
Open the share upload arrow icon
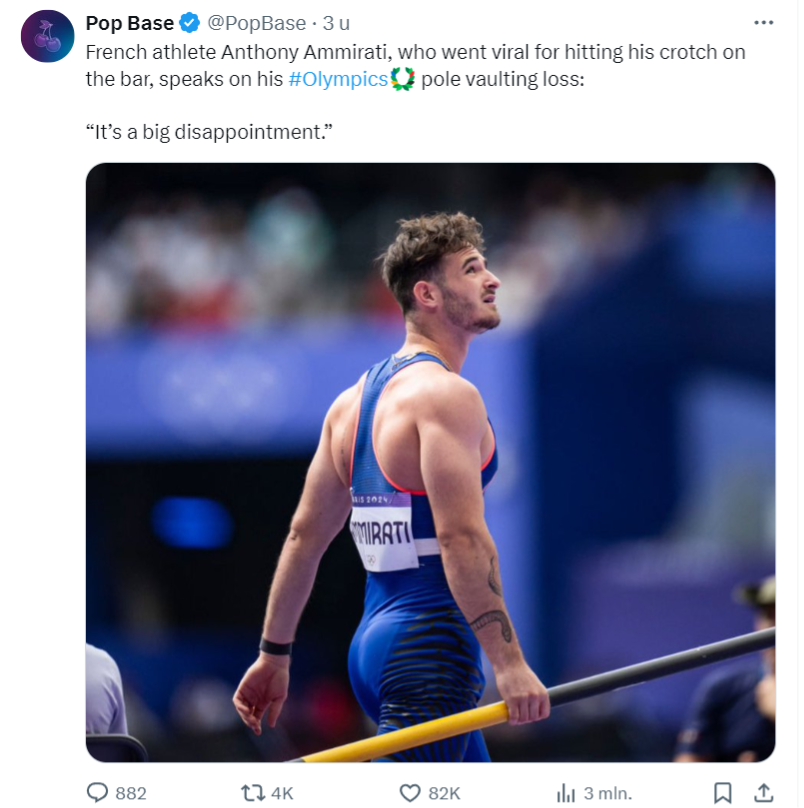pos(764,793)
